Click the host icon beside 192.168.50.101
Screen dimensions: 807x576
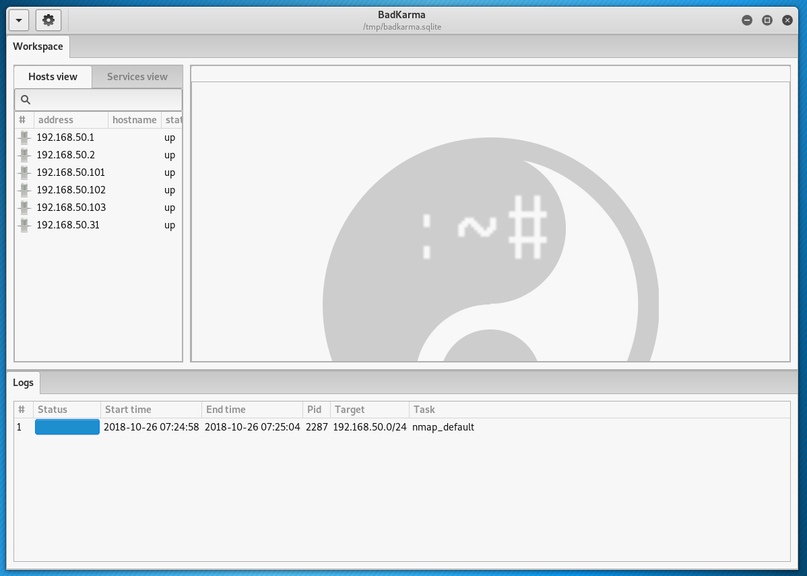coord(24,172)
